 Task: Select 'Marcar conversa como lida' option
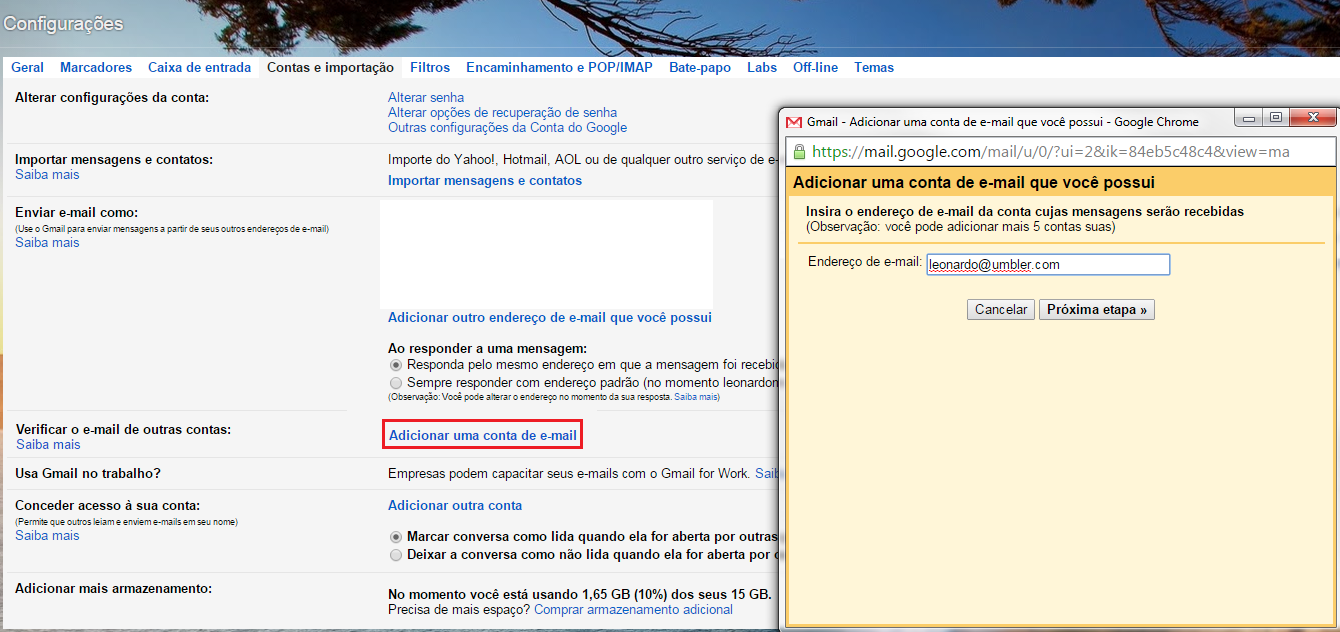click(x=395, y=536)
